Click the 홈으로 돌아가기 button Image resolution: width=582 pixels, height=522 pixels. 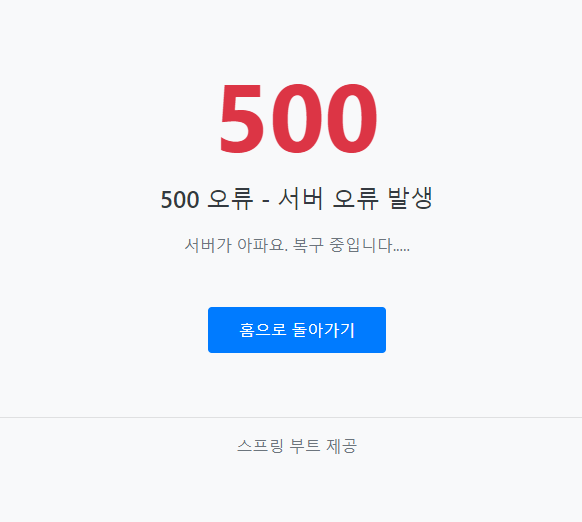297,330
